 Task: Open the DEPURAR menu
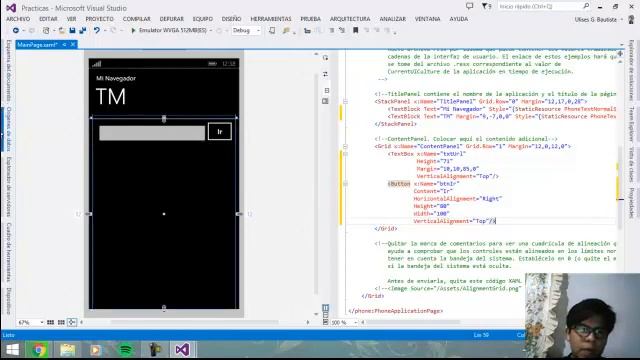(x=171, y=19)
